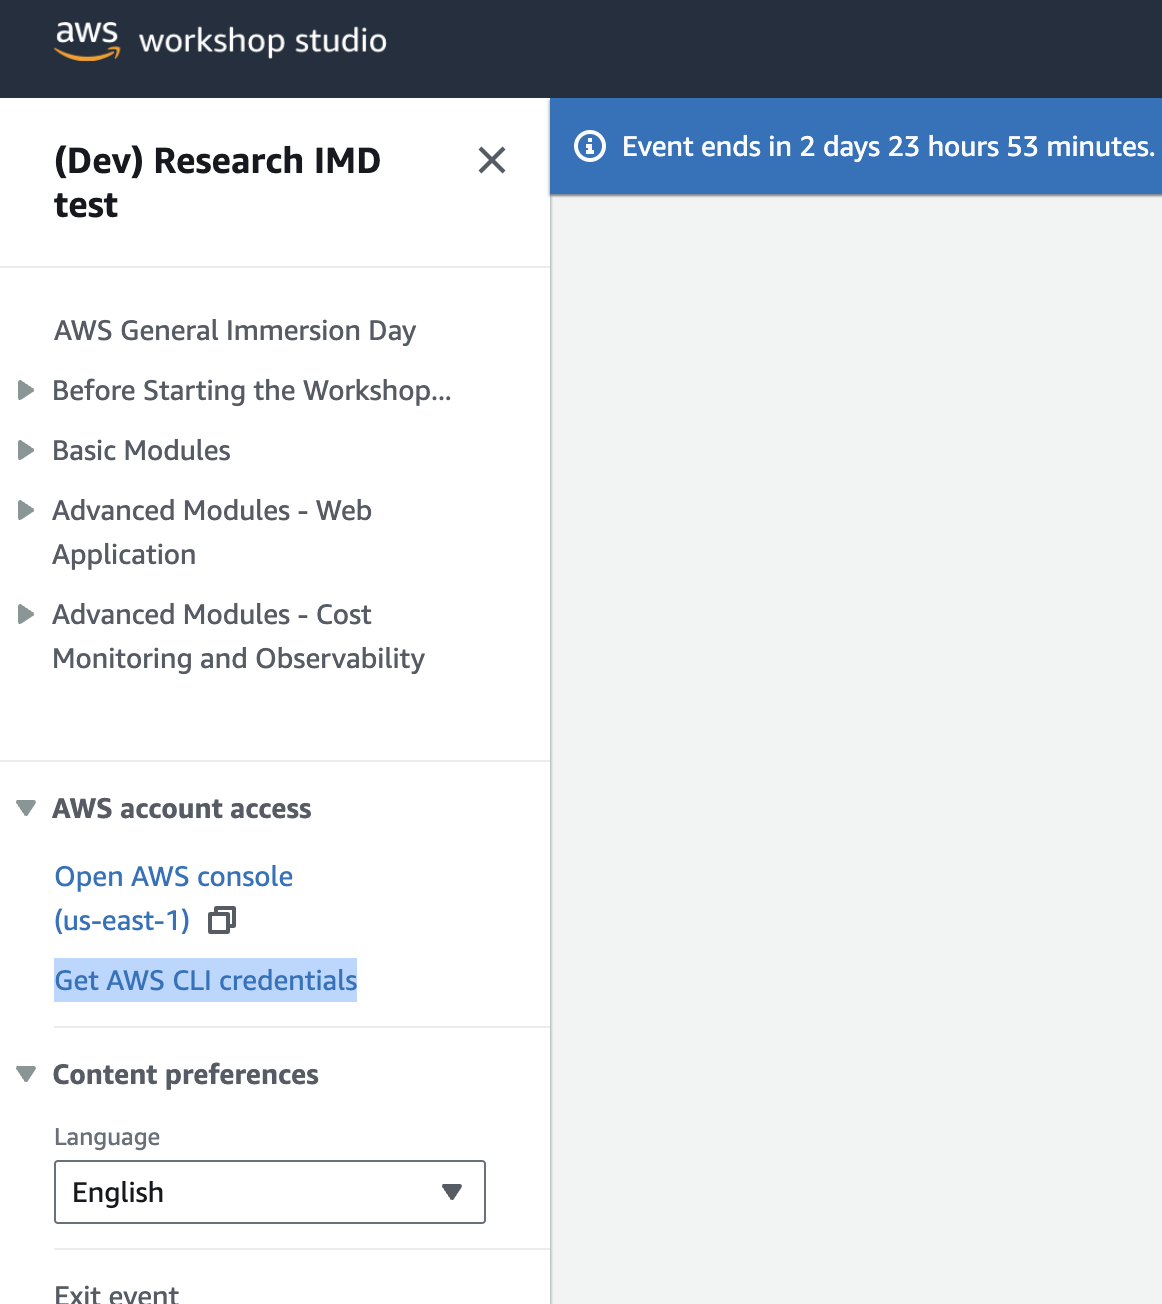Collapse the AWS account access section
1162x1304 pixels.
[27, 808]
